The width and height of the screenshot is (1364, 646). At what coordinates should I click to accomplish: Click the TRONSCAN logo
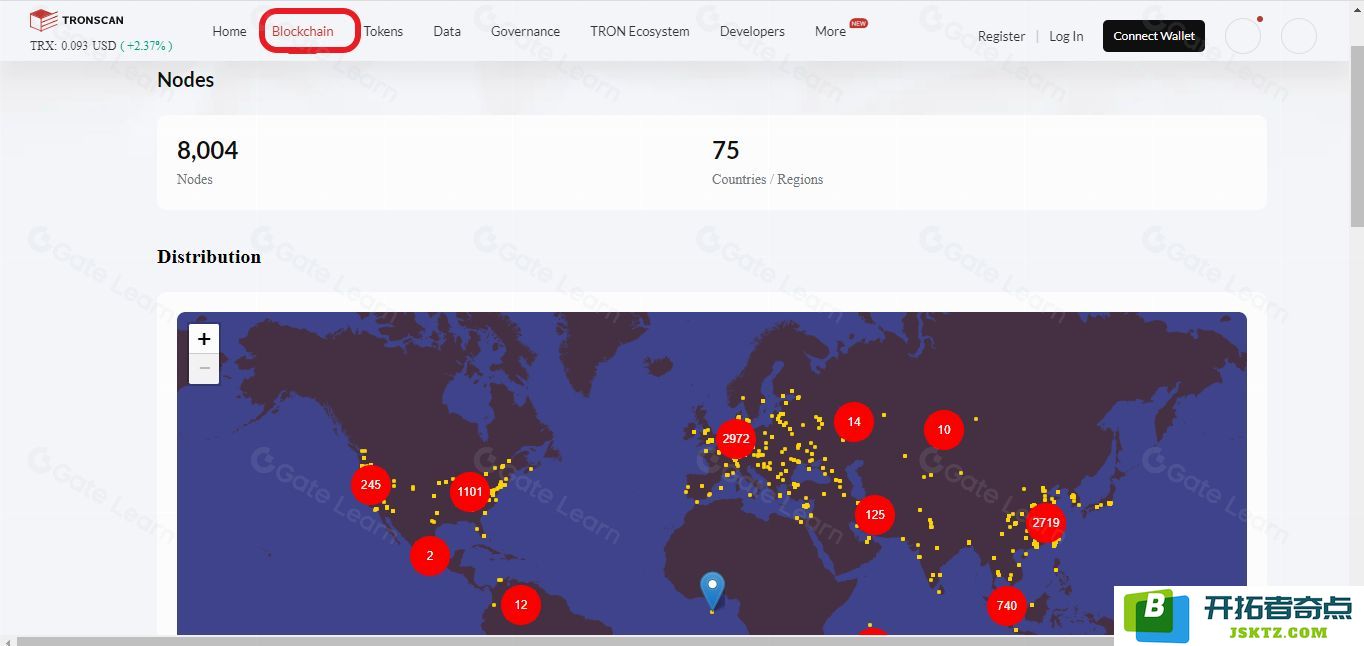tap(76, 19)
